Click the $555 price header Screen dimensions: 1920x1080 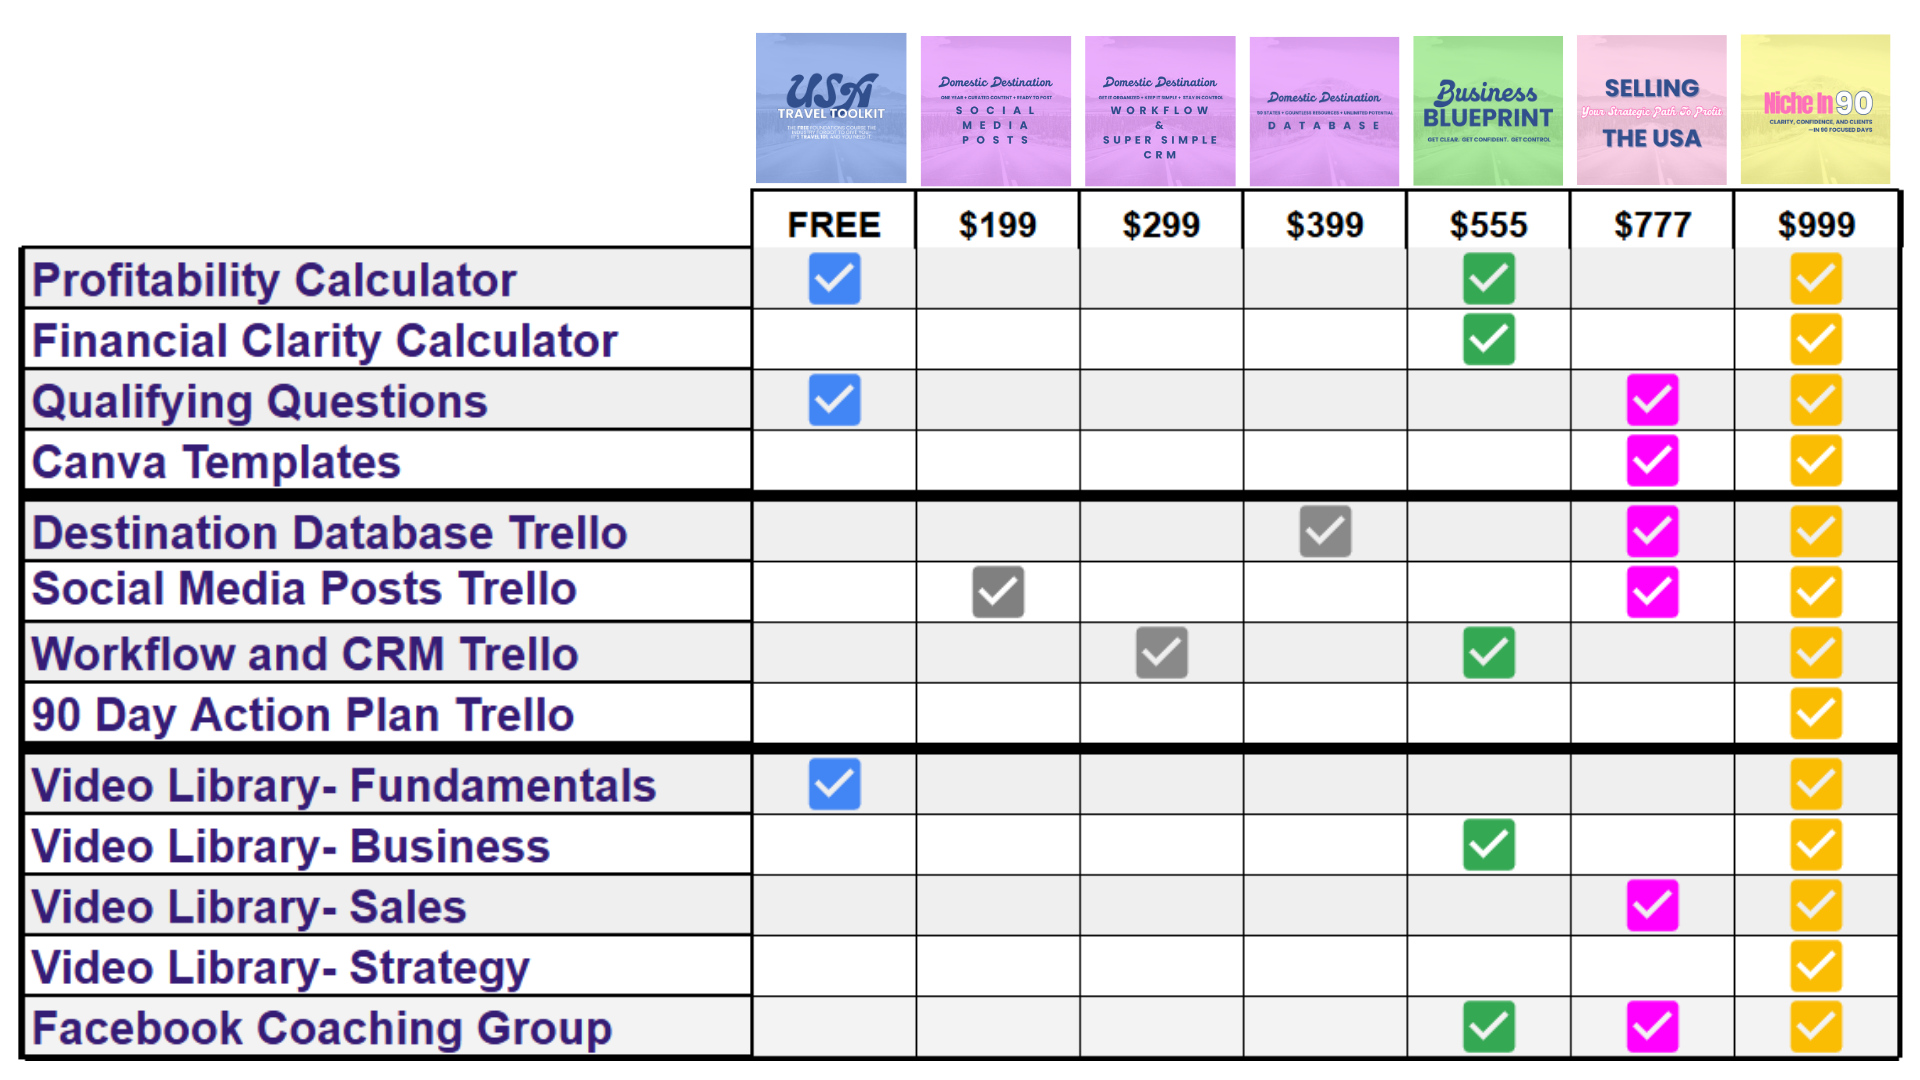[x=1489, y=224]
